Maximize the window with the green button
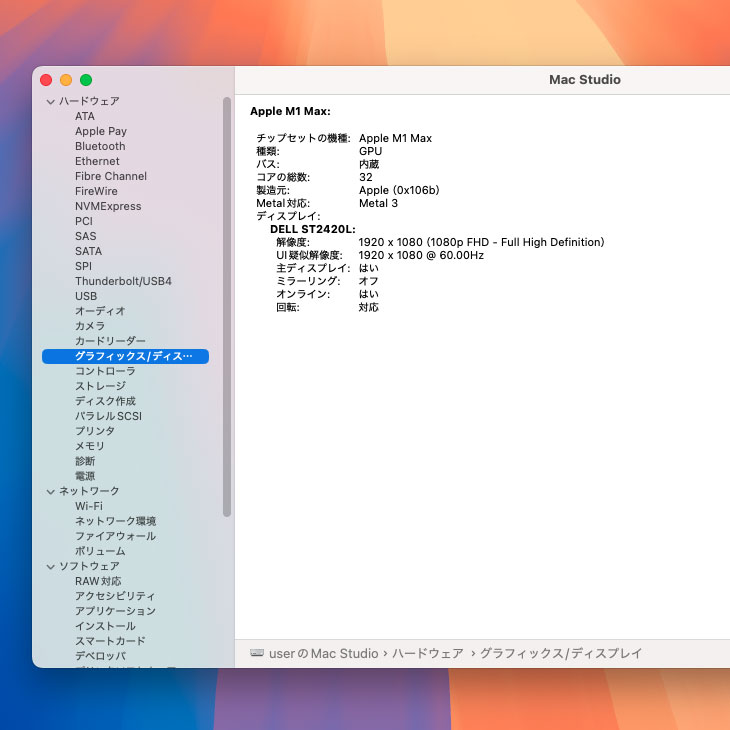 pos(86,80)
